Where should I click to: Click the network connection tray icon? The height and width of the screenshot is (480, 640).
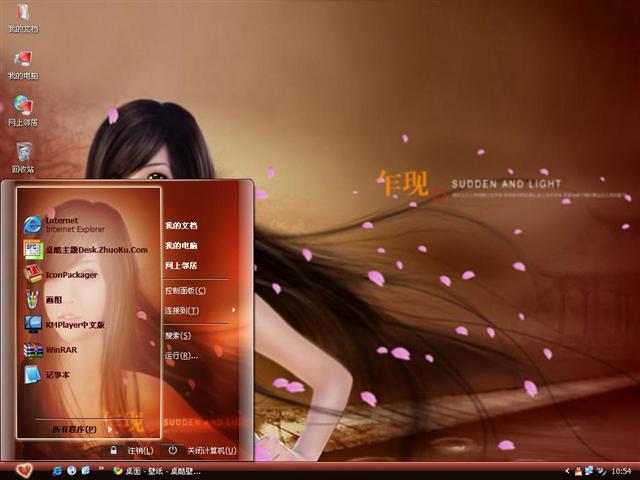point(589,471)
